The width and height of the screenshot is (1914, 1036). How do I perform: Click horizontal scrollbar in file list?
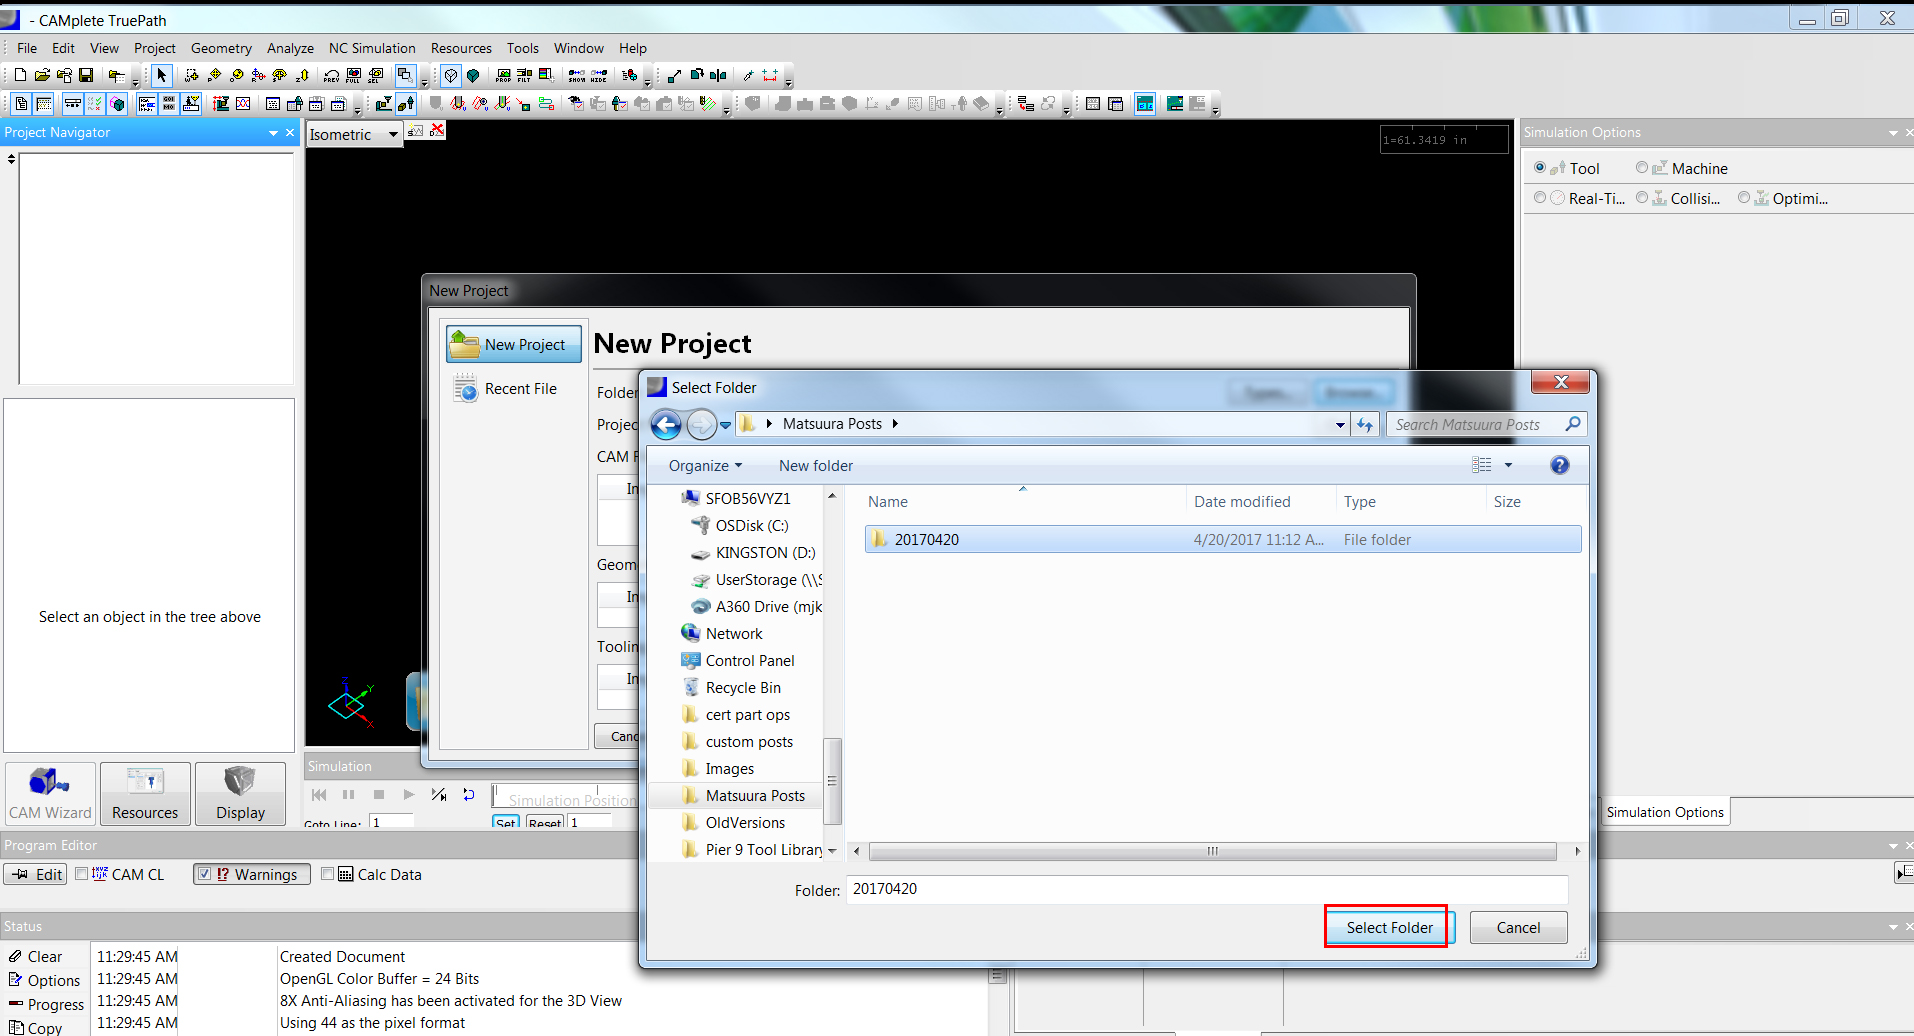(1212, 851)
